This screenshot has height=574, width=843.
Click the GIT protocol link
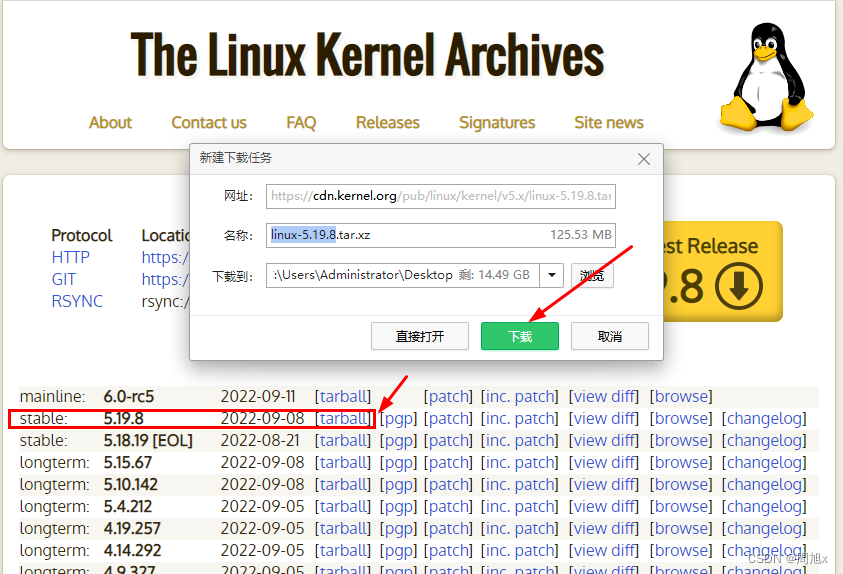point(63,279)
